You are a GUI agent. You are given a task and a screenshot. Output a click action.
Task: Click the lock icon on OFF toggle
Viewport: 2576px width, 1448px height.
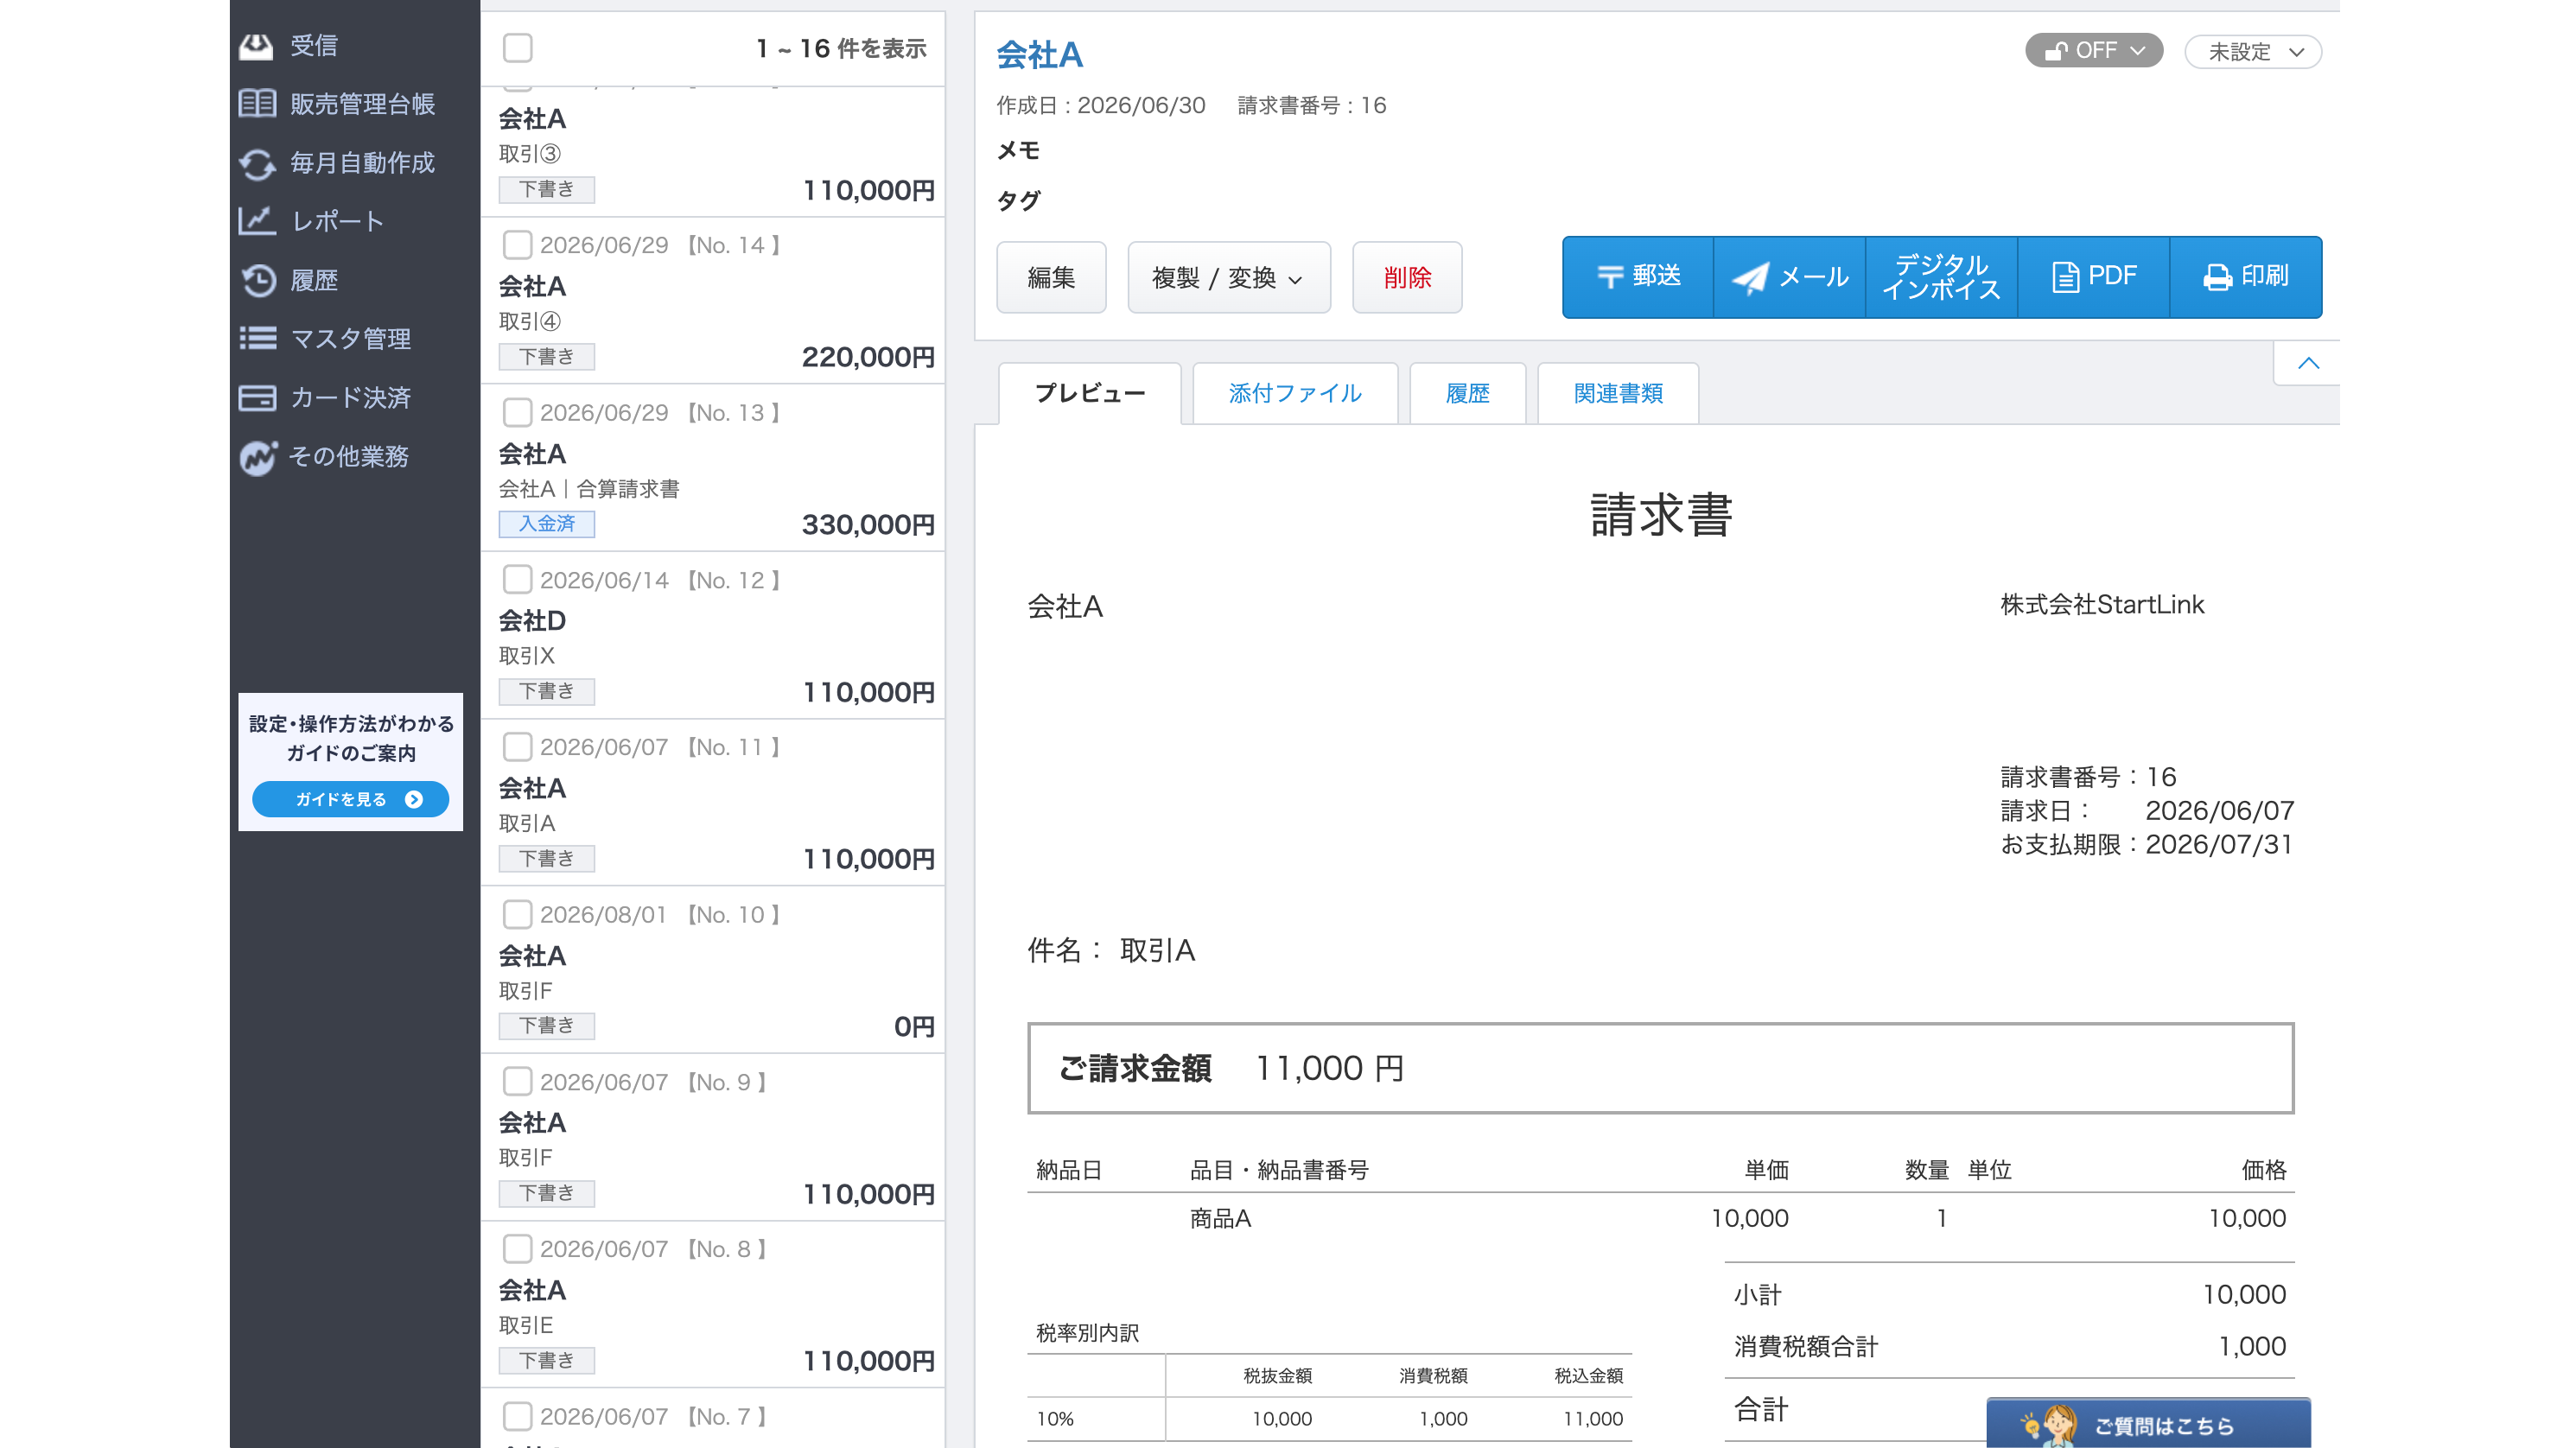coord(2055,51)
